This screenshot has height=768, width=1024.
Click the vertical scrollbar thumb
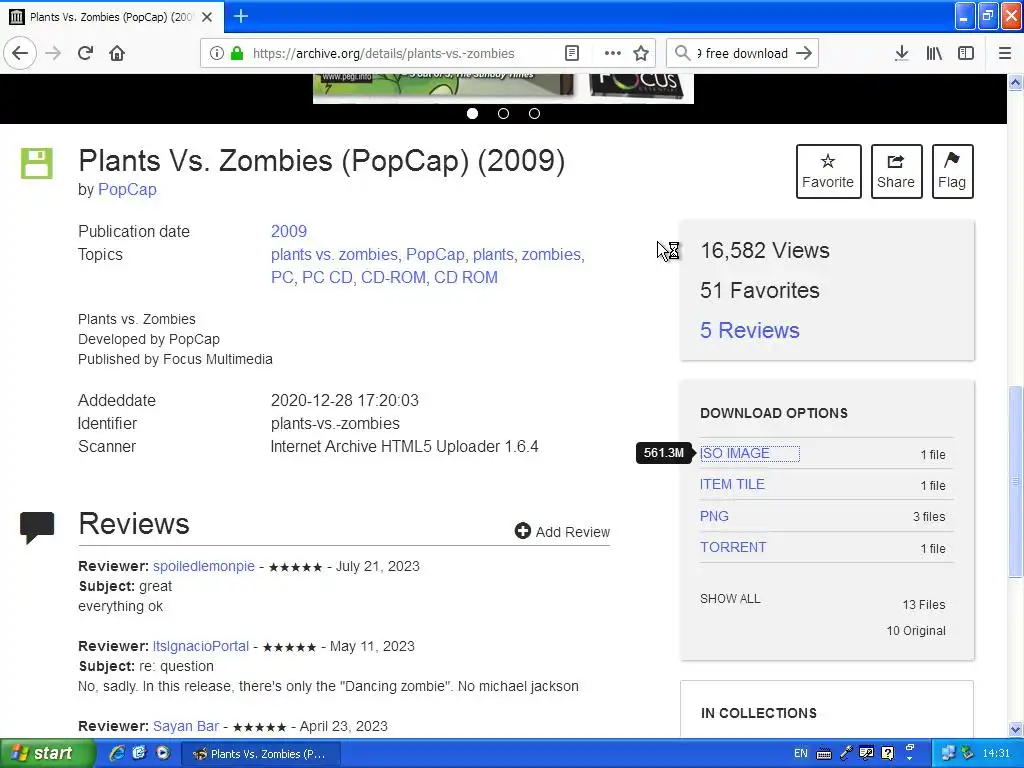click(x=1016, y=481)
